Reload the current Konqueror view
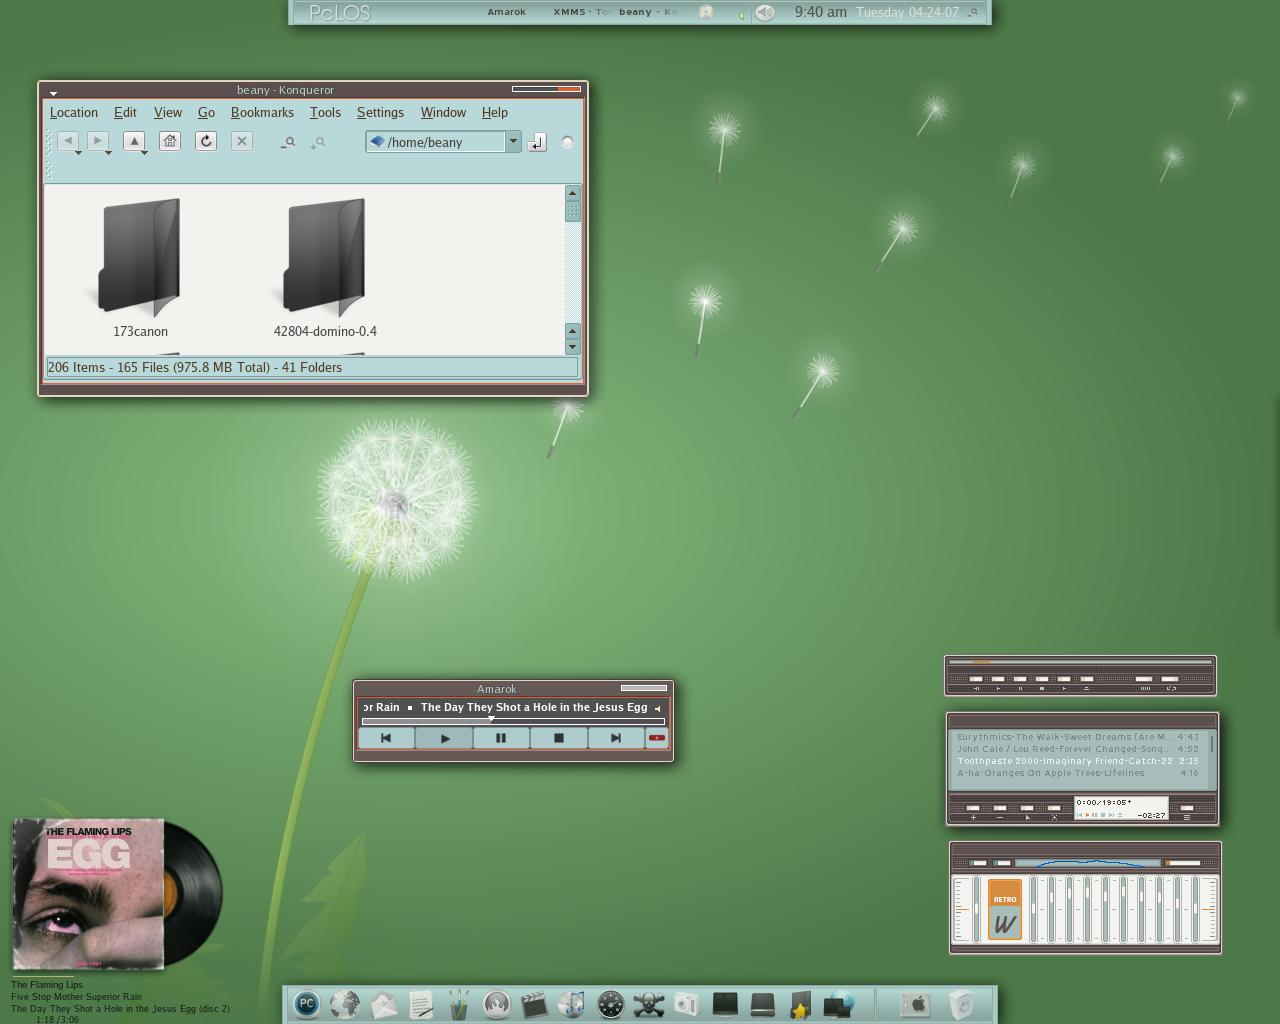 point(206,141)
